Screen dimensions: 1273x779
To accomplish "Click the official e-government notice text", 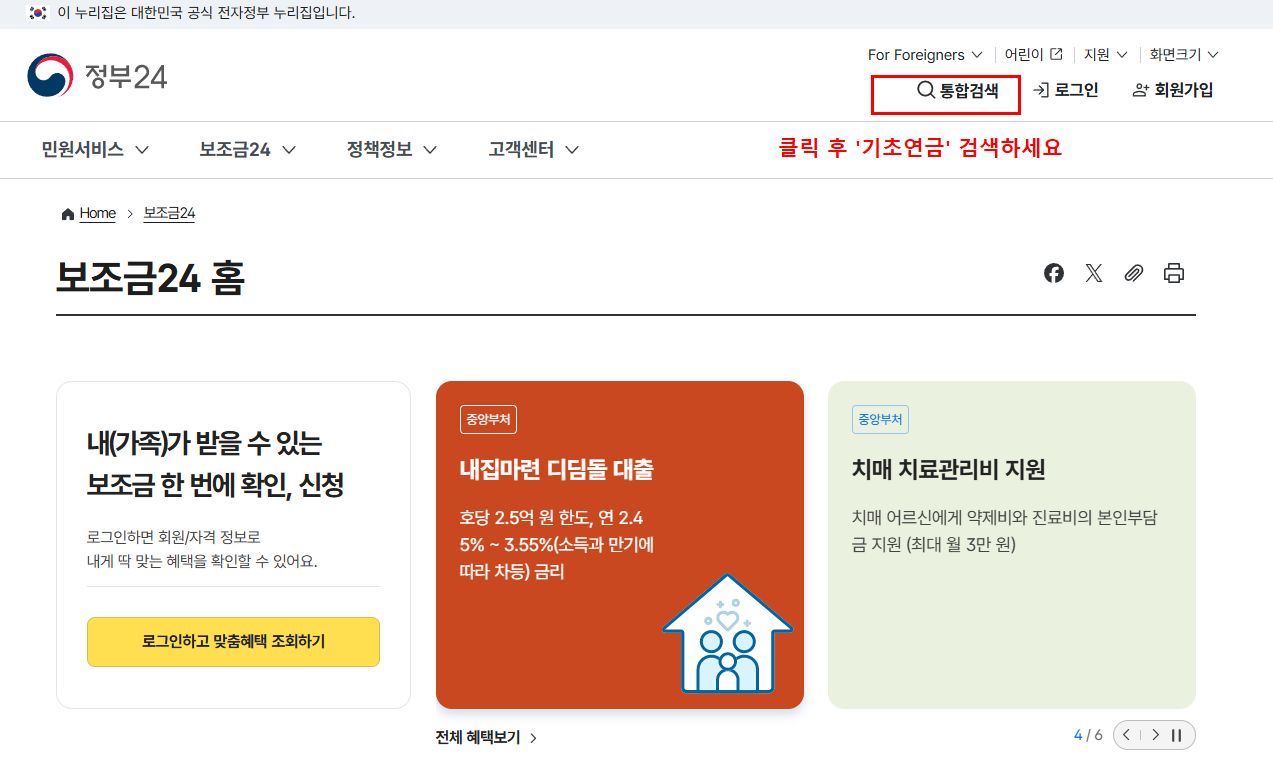I will 207,13.
